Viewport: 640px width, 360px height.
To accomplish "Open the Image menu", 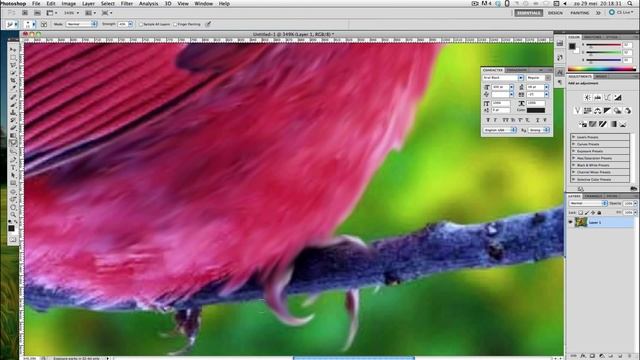I will point(69,3).
